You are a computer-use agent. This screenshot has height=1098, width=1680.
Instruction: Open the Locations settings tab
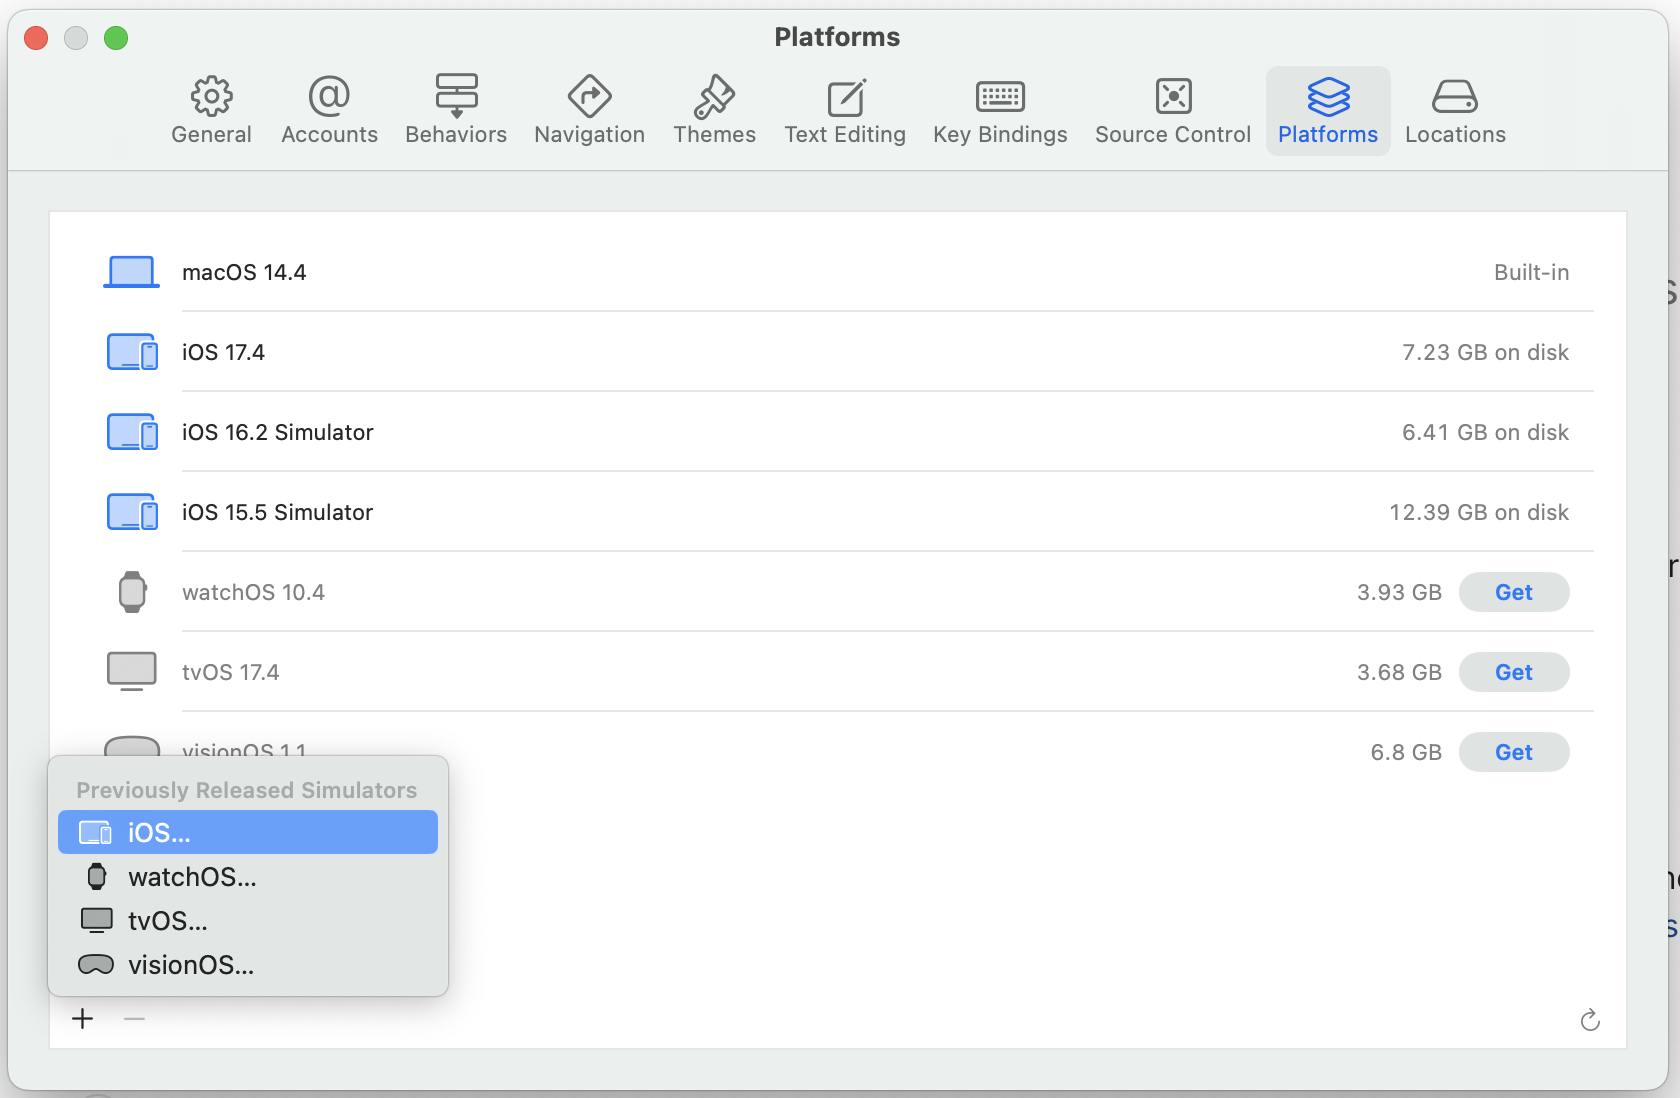coord(1455,110)
